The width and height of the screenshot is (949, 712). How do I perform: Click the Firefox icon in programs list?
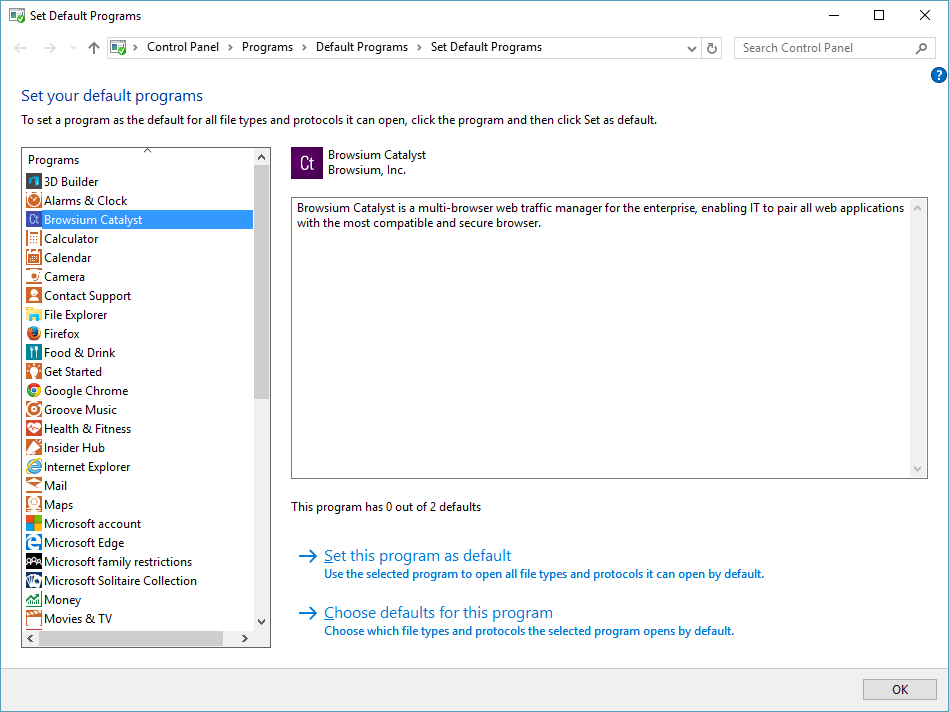(x=34, y=334)
